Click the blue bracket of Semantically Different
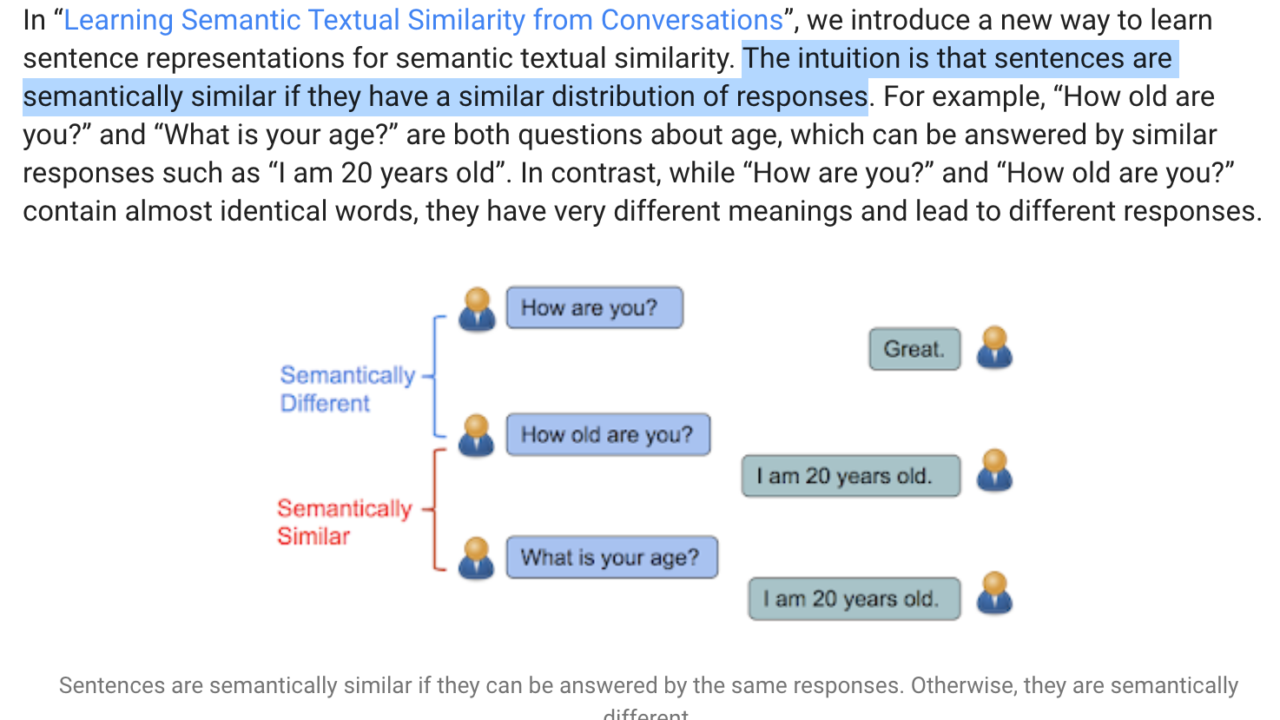Image resolution: width=1280 pixels, height=720 pixels. point(436,376)
